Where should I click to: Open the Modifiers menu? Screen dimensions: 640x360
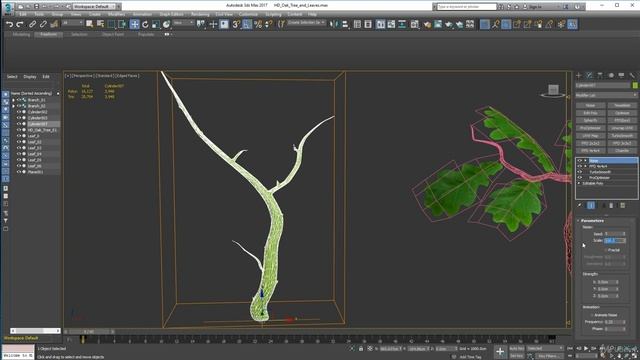[116, 14]
